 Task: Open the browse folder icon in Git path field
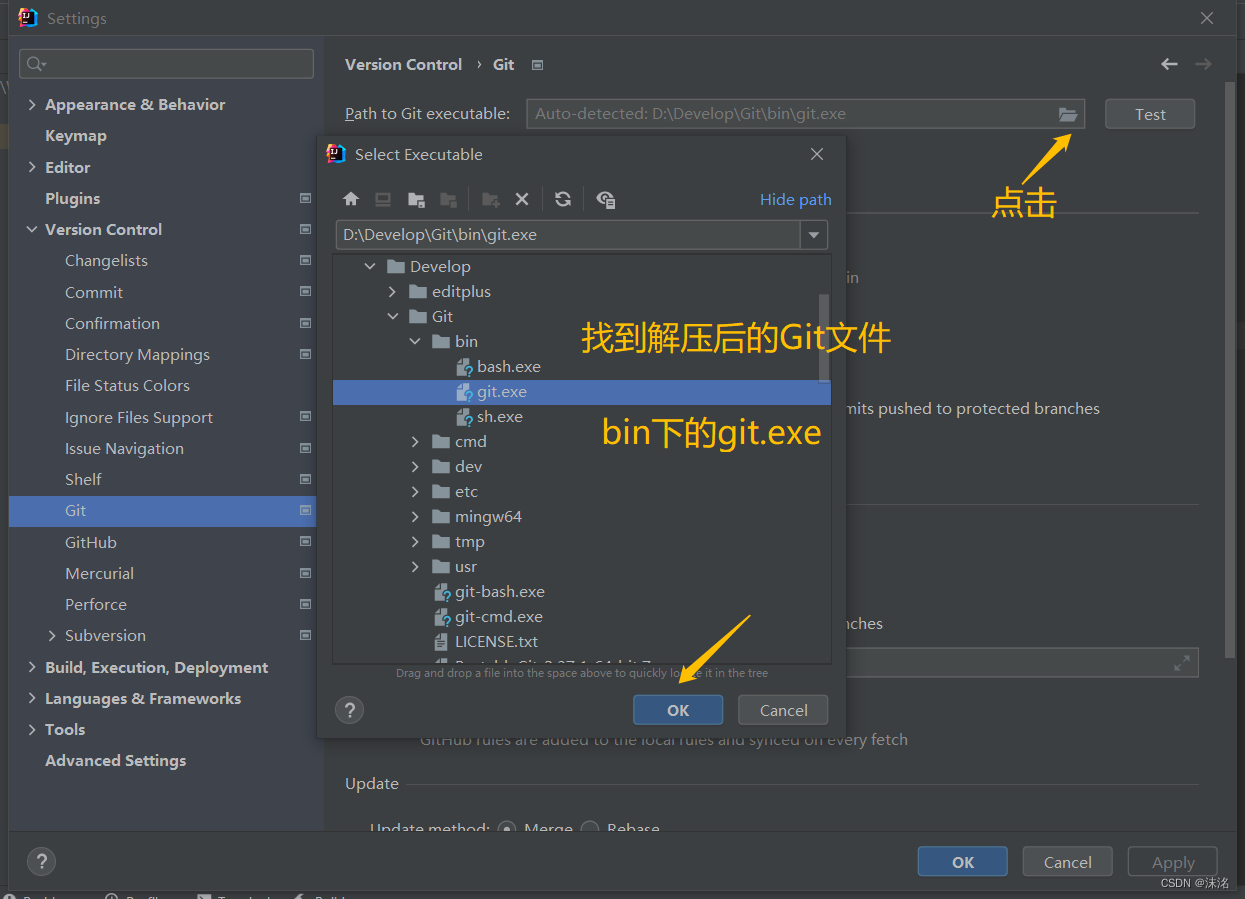[x=1068, y=114]
